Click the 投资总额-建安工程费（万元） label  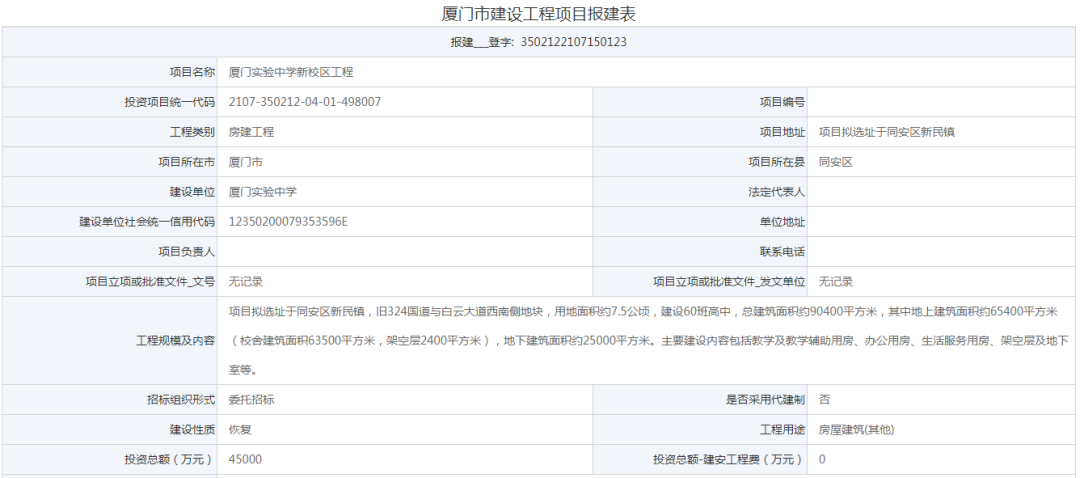tap(729, 459)
